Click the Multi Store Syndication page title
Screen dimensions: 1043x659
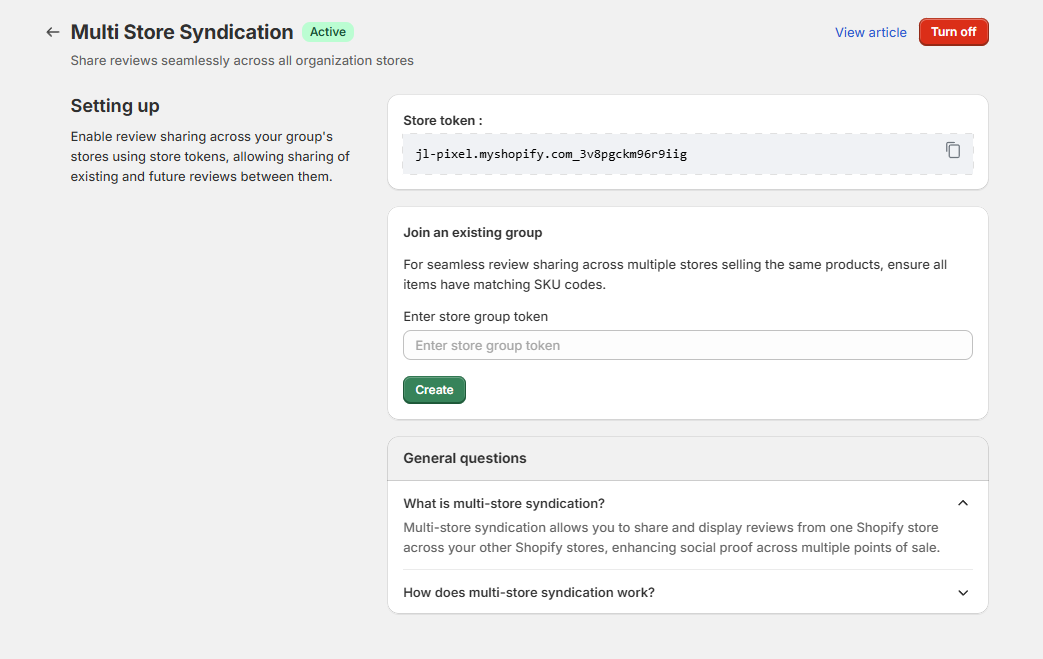182,31
